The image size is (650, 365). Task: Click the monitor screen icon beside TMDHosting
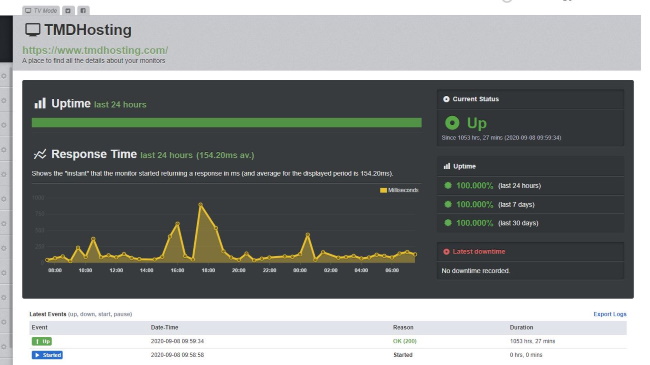(x=32, y=30)
